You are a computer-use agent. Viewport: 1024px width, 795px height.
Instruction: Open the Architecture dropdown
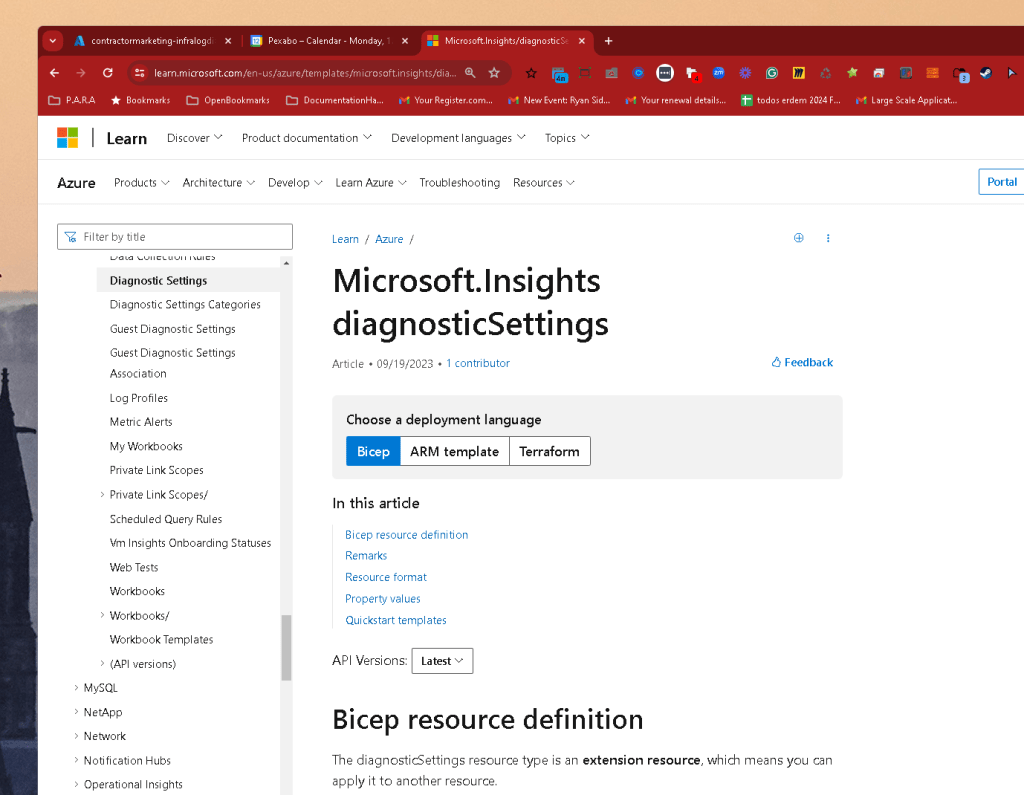(x=219, y=183)
